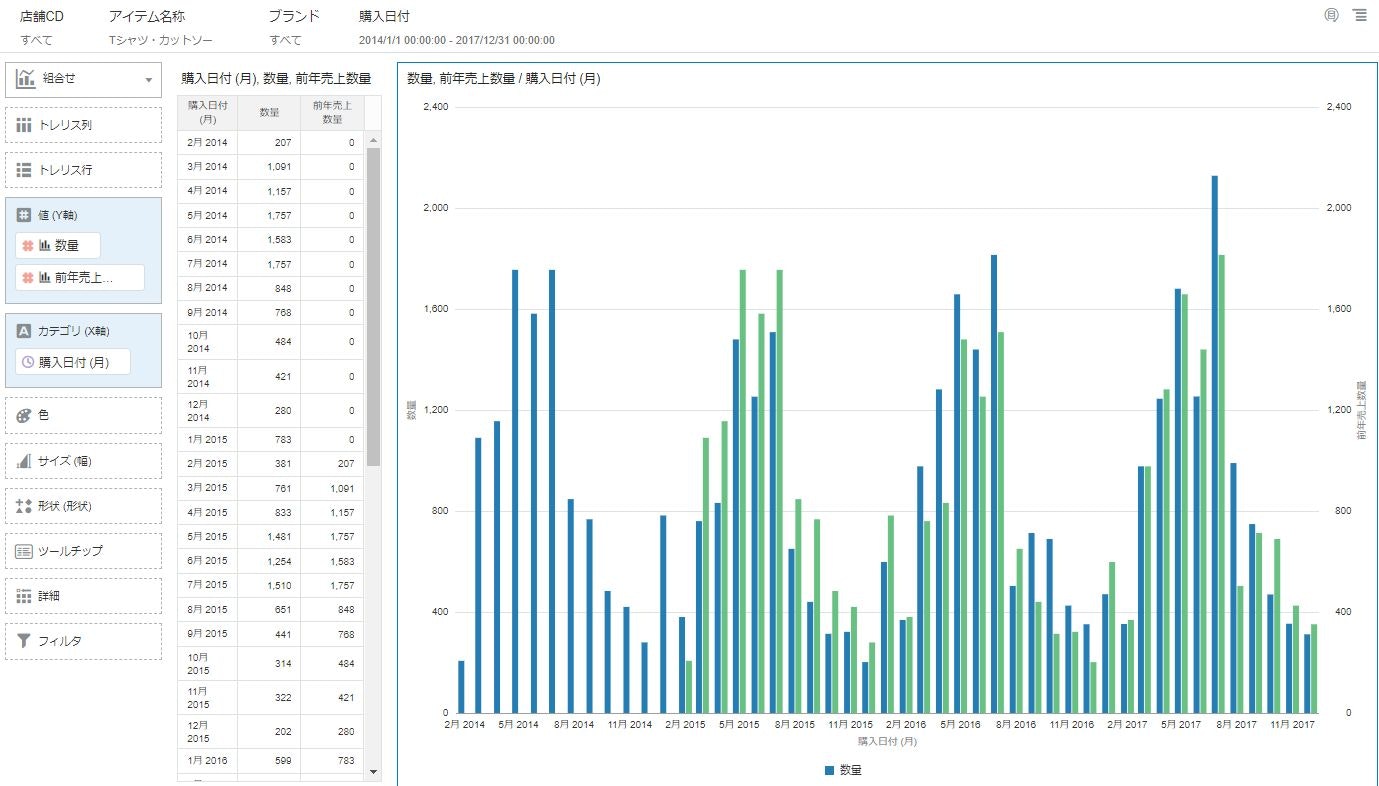Select the 11月 2014 date cell
The height and width of the screenshot is (786, 1379).
point(208,377)
